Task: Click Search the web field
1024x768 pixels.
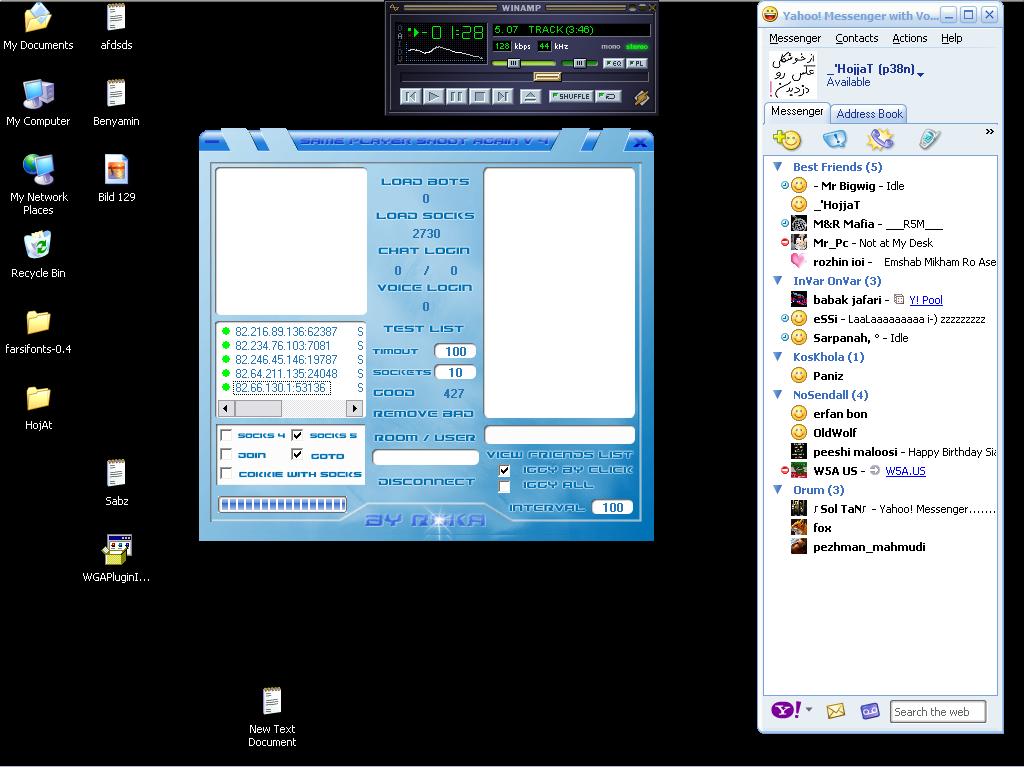Action: (x=937, y=712)
